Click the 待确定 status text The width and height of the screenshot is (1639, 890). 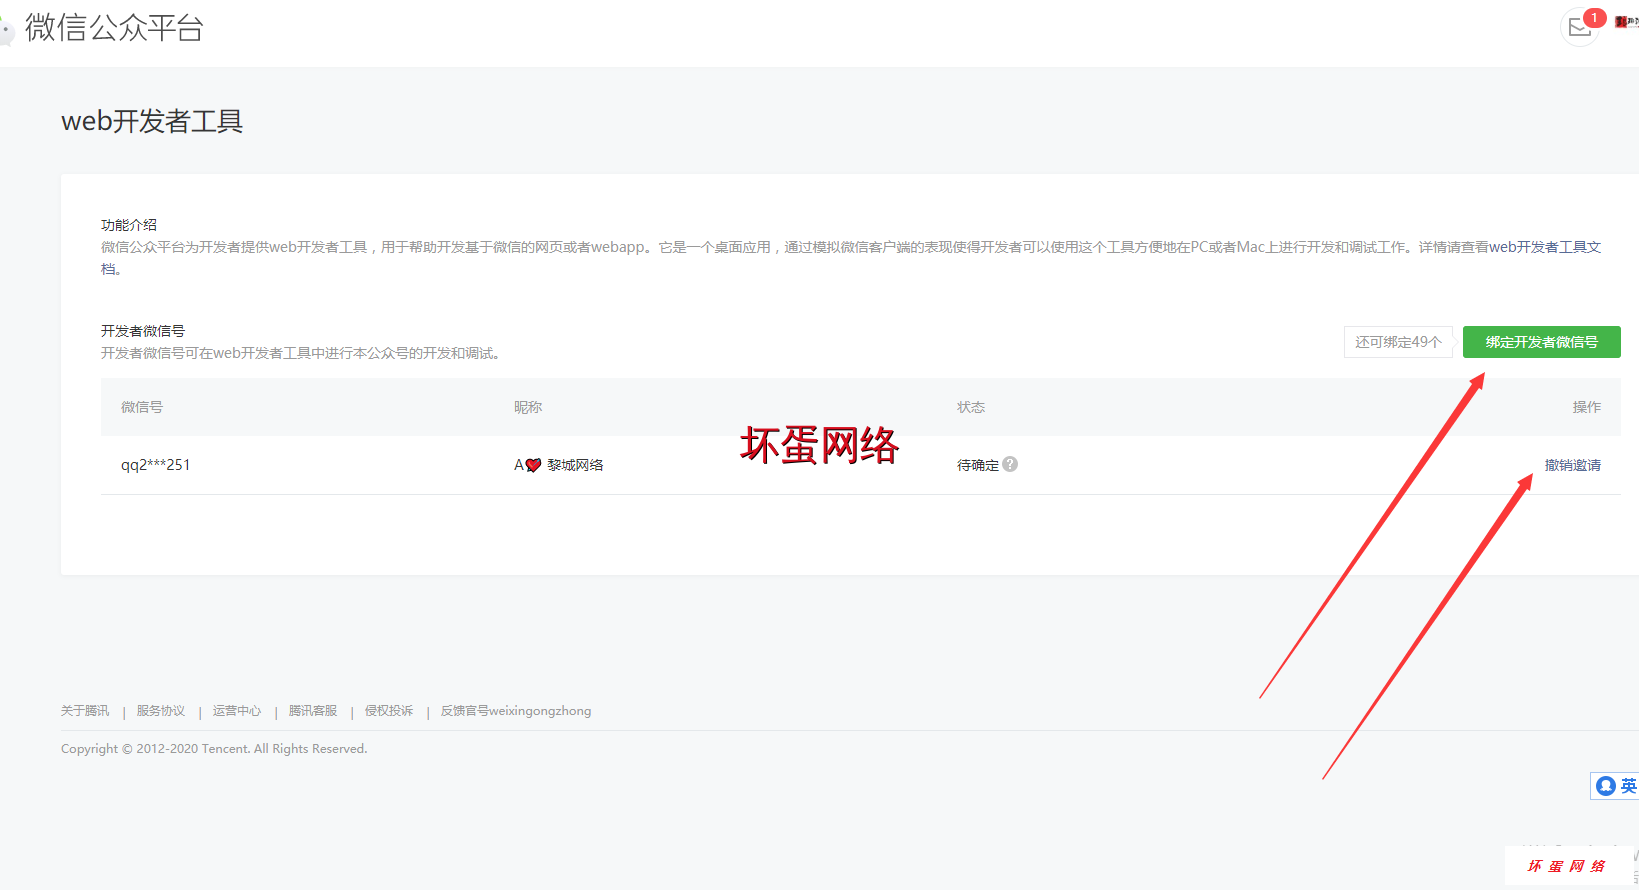pos(978,465)
